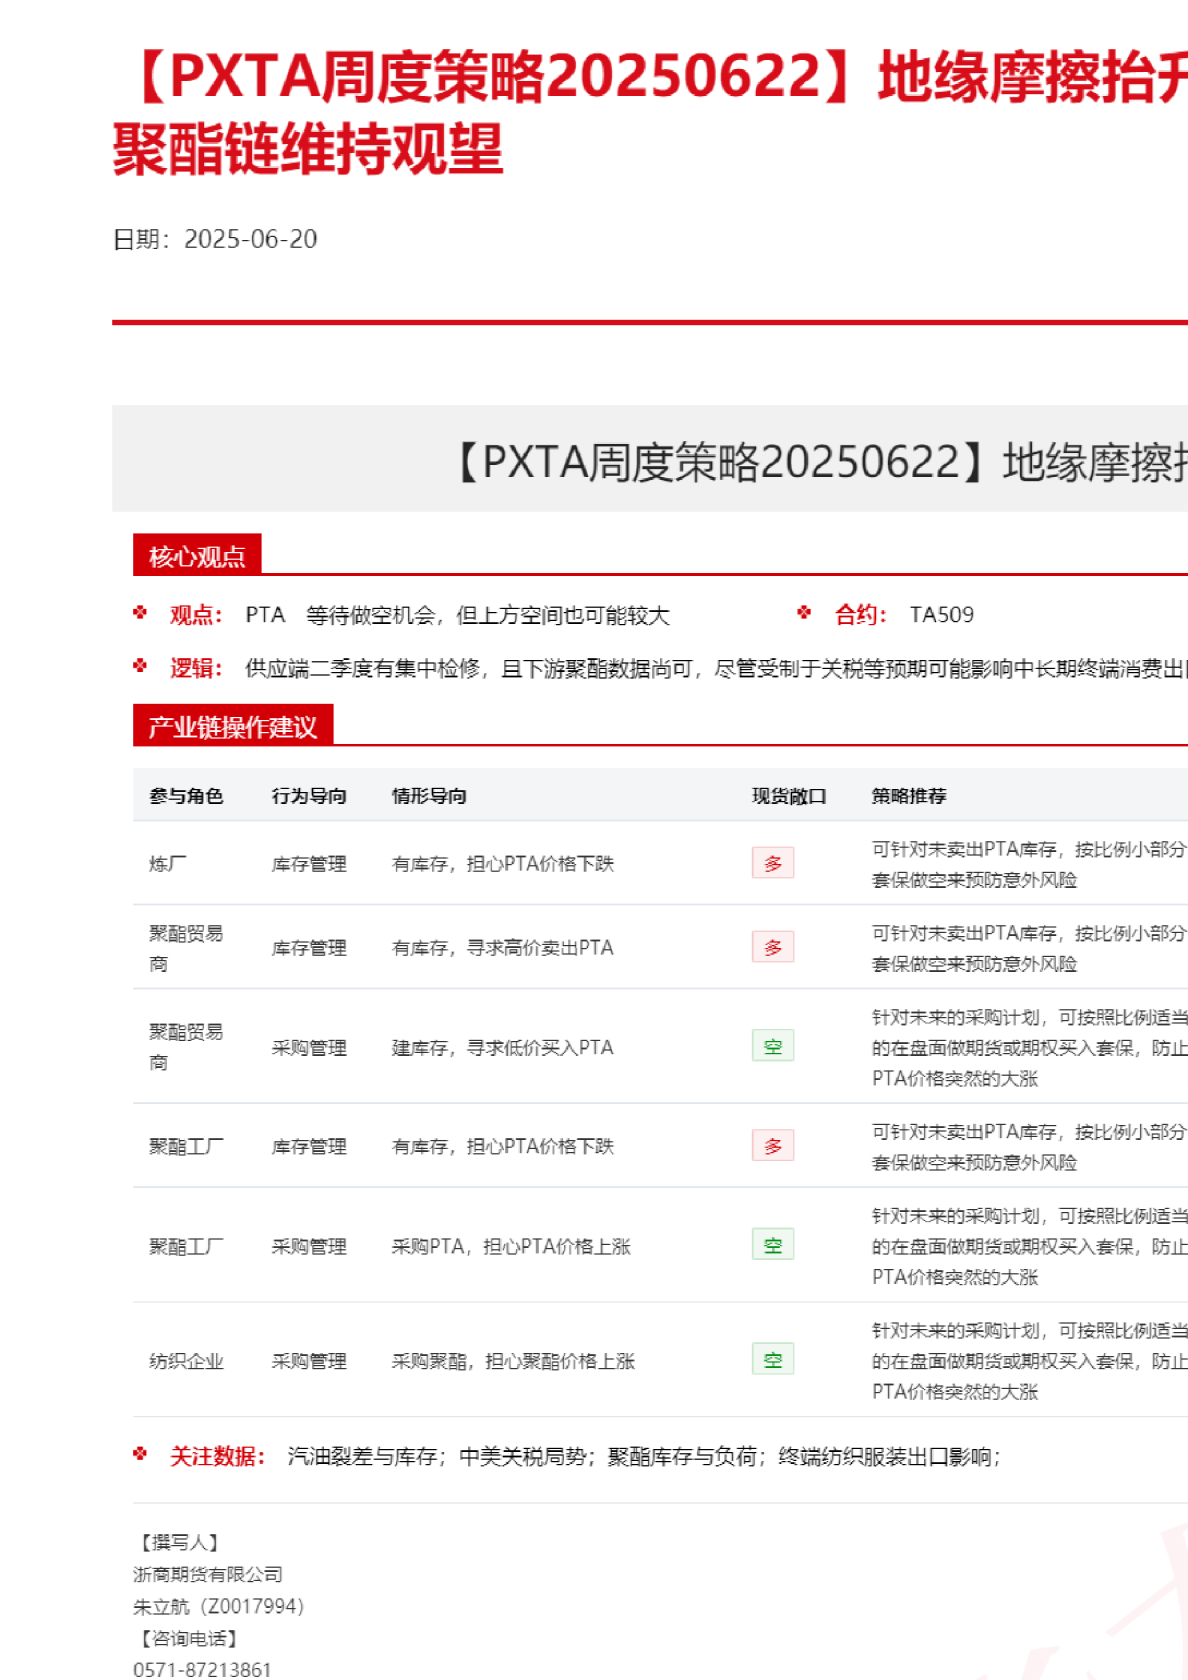Image resolution: width=1188 pixels, height=1680 pixels.
Task: Select the 空 badge in 聚酯工厂 采购管理 row
Action: 772,1246
